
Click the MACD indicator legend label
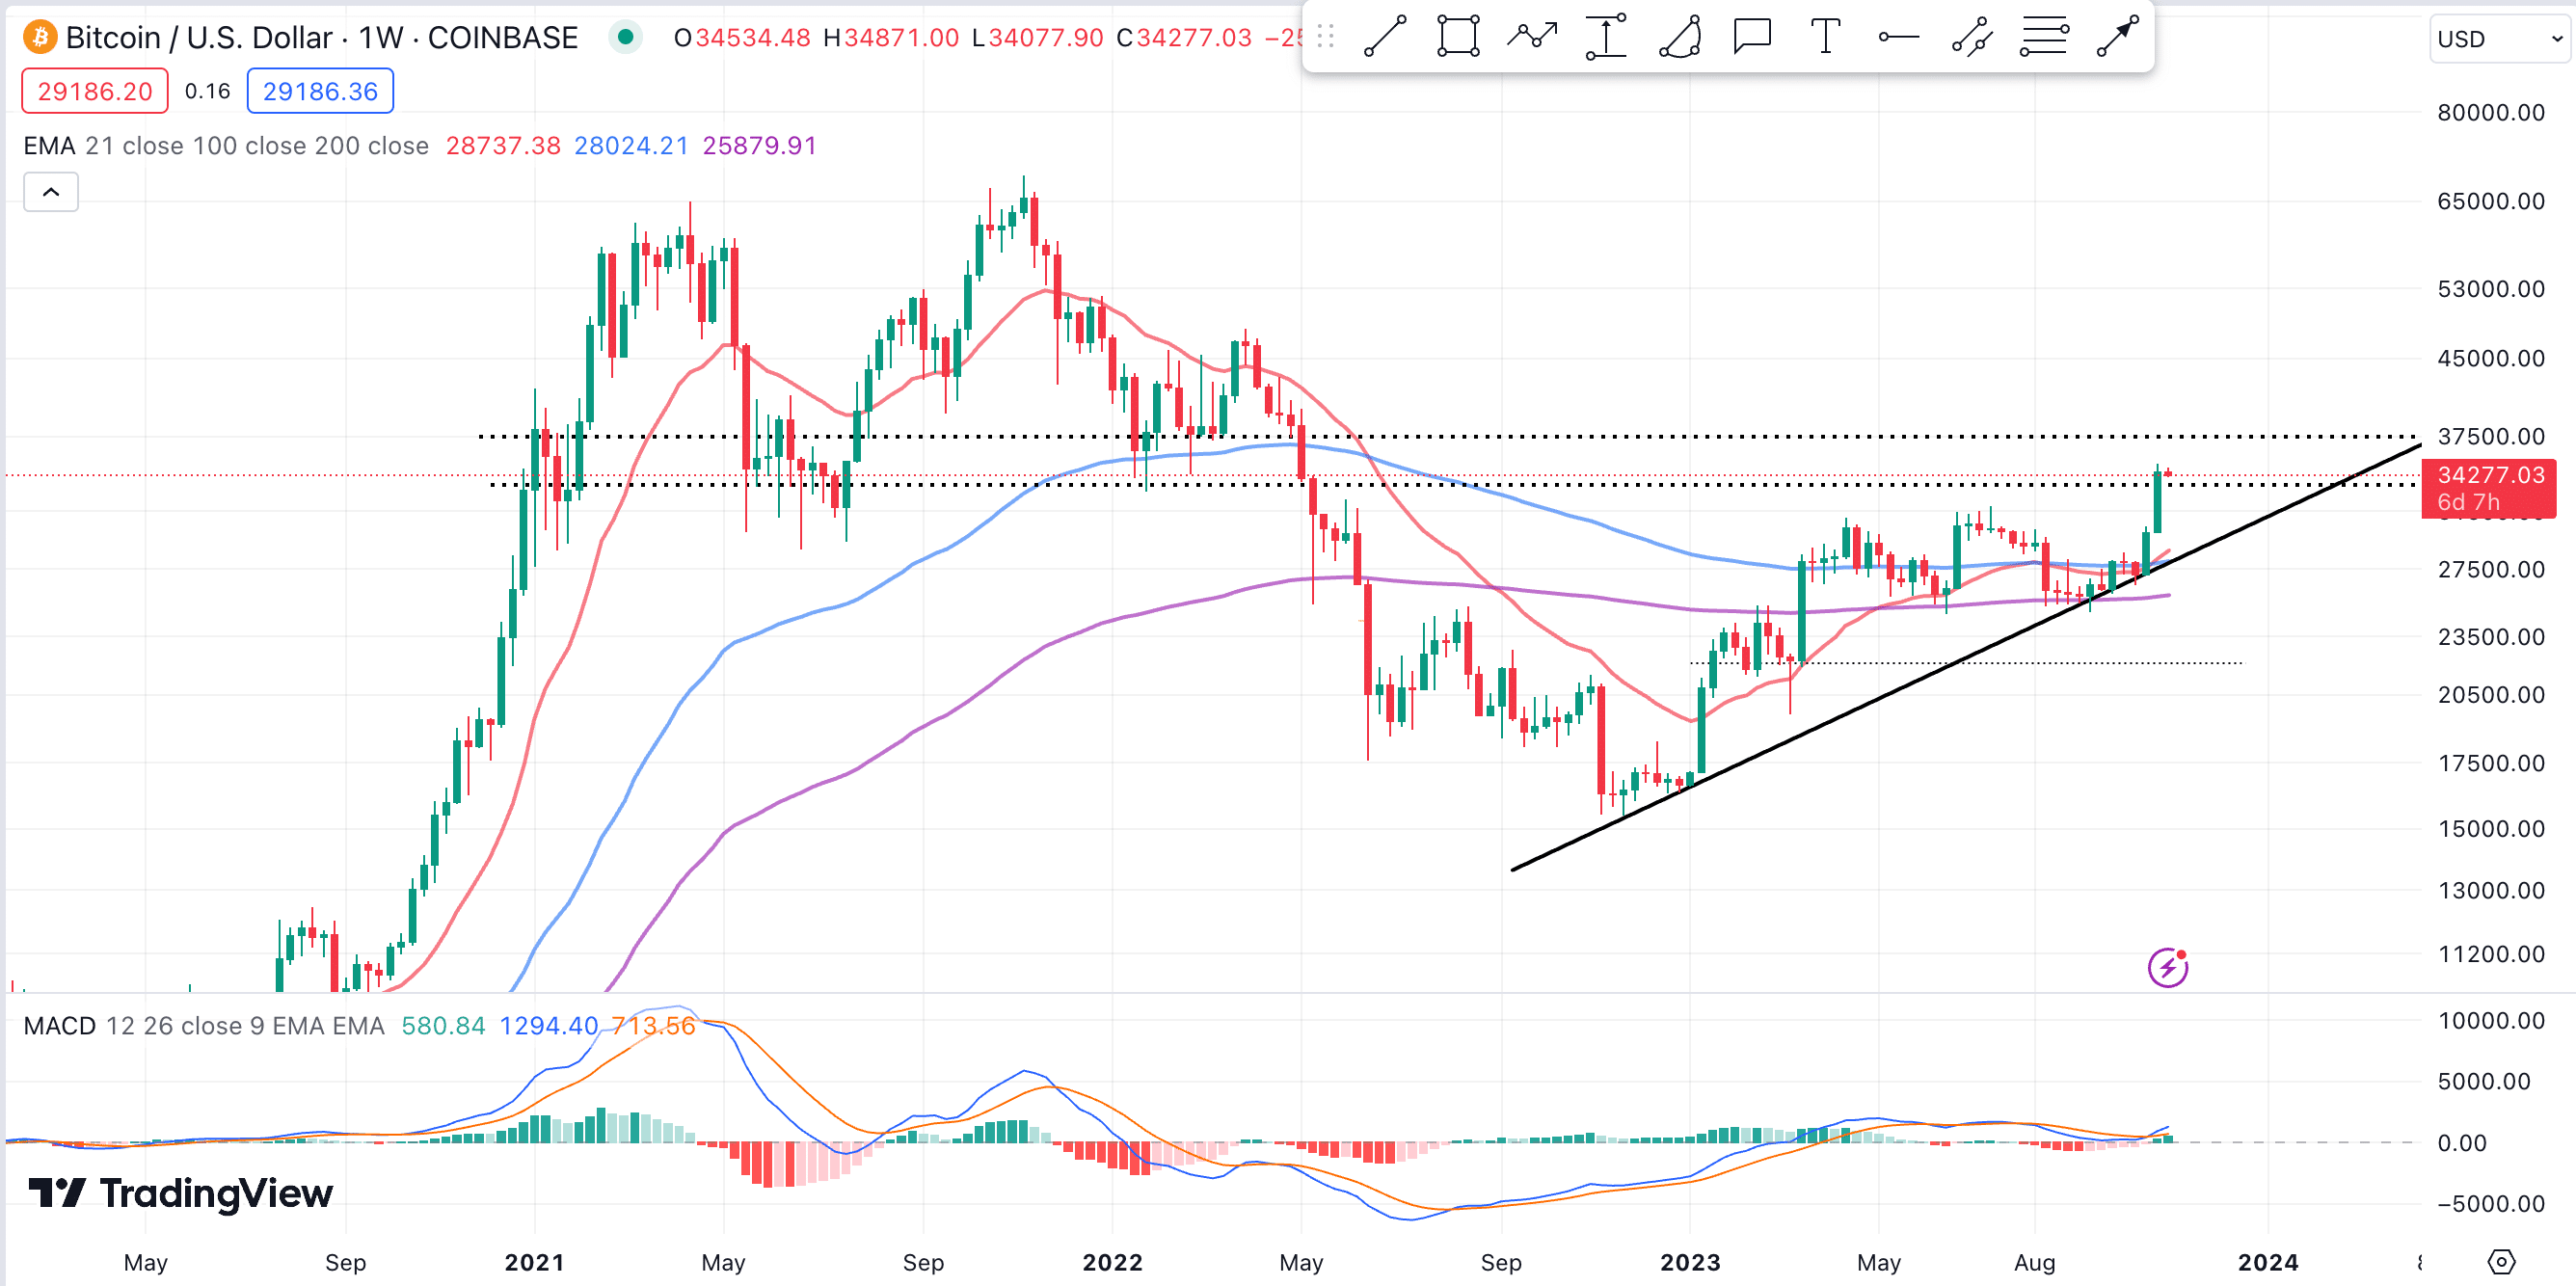59,1026
